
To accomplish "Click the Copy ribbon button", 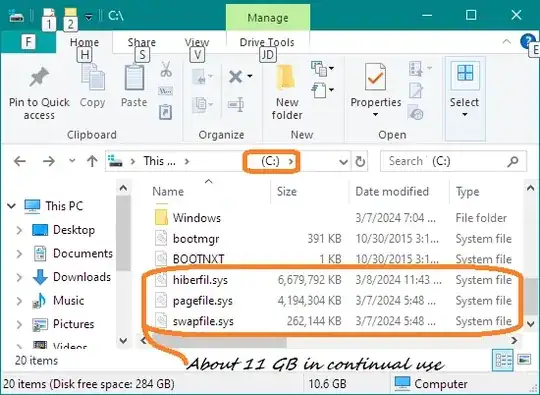I will tap(92, 86).
